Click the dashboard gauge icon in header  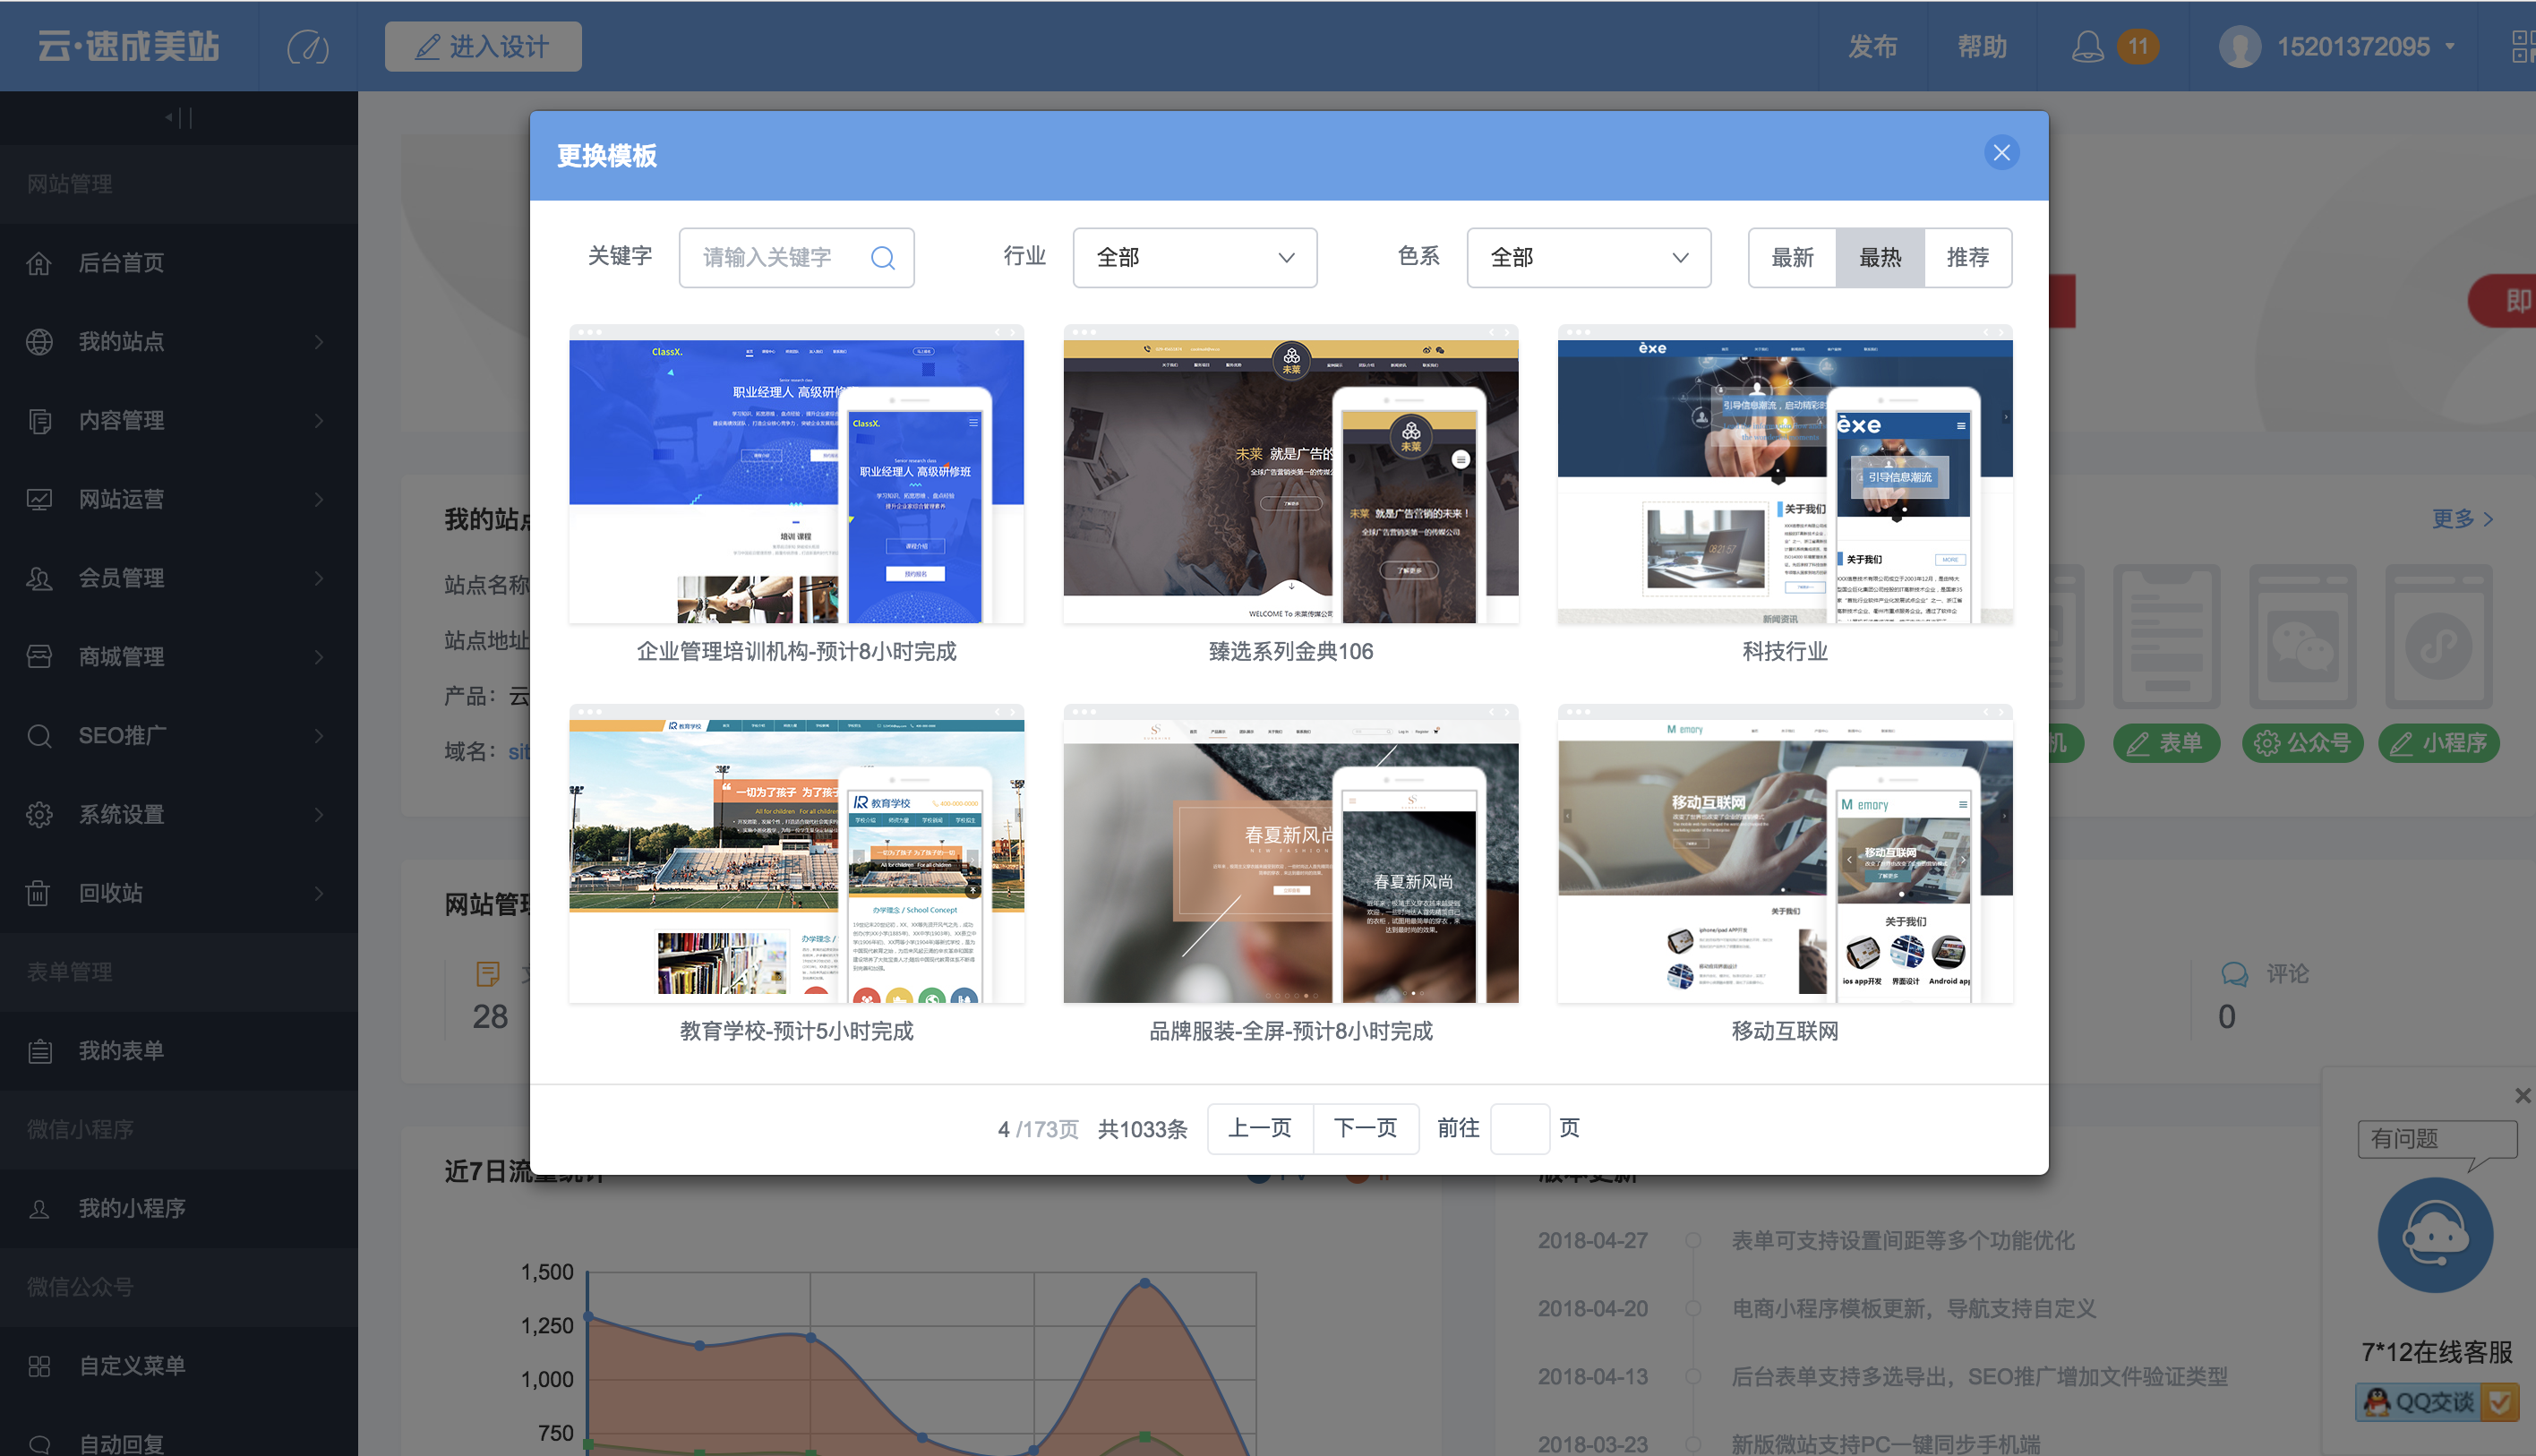coord(307,47)
